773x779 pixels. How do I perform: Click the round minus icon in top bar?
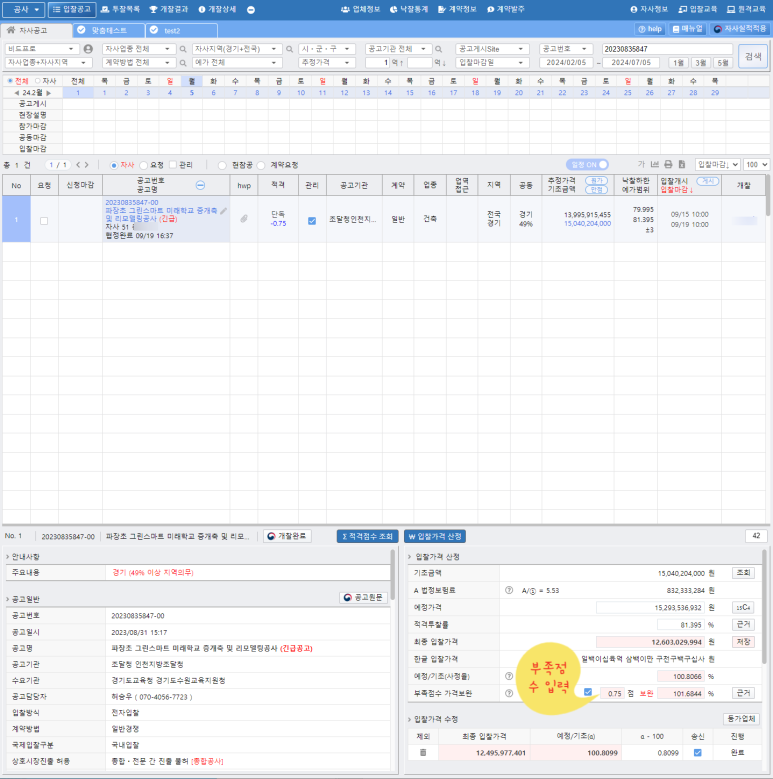251,10
